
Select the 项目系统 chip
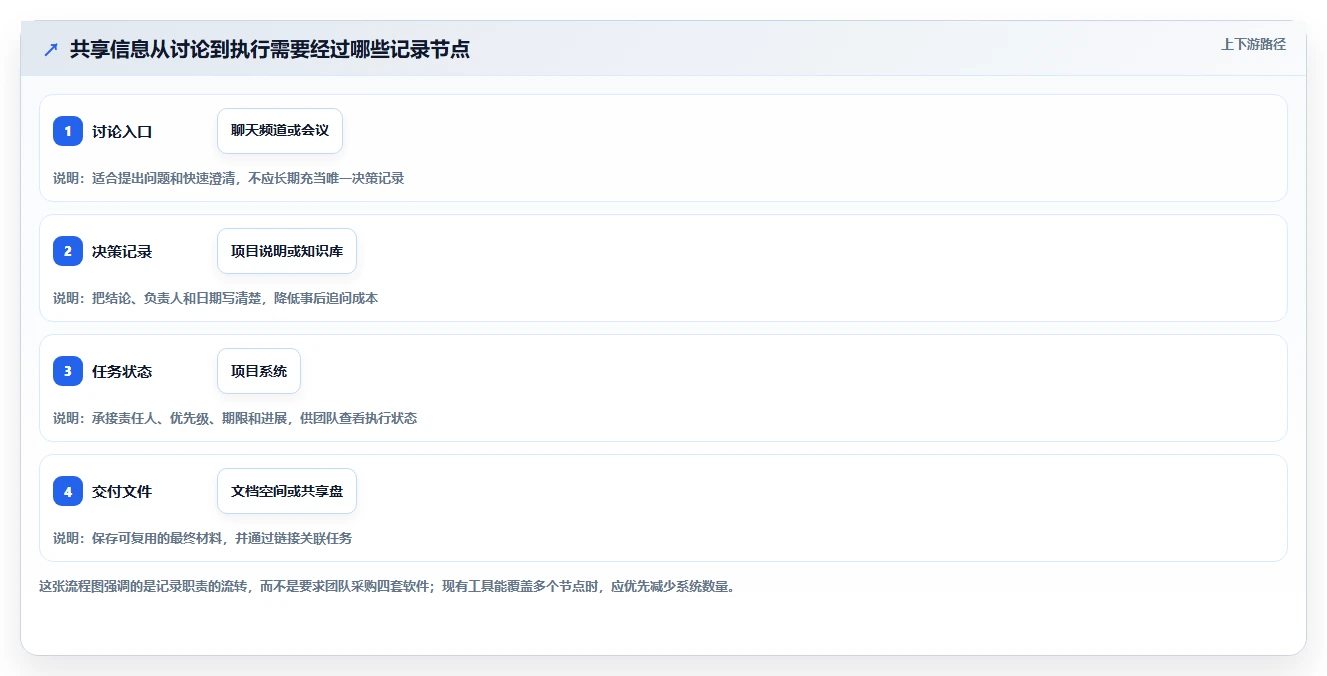click(x=259, y=371)
